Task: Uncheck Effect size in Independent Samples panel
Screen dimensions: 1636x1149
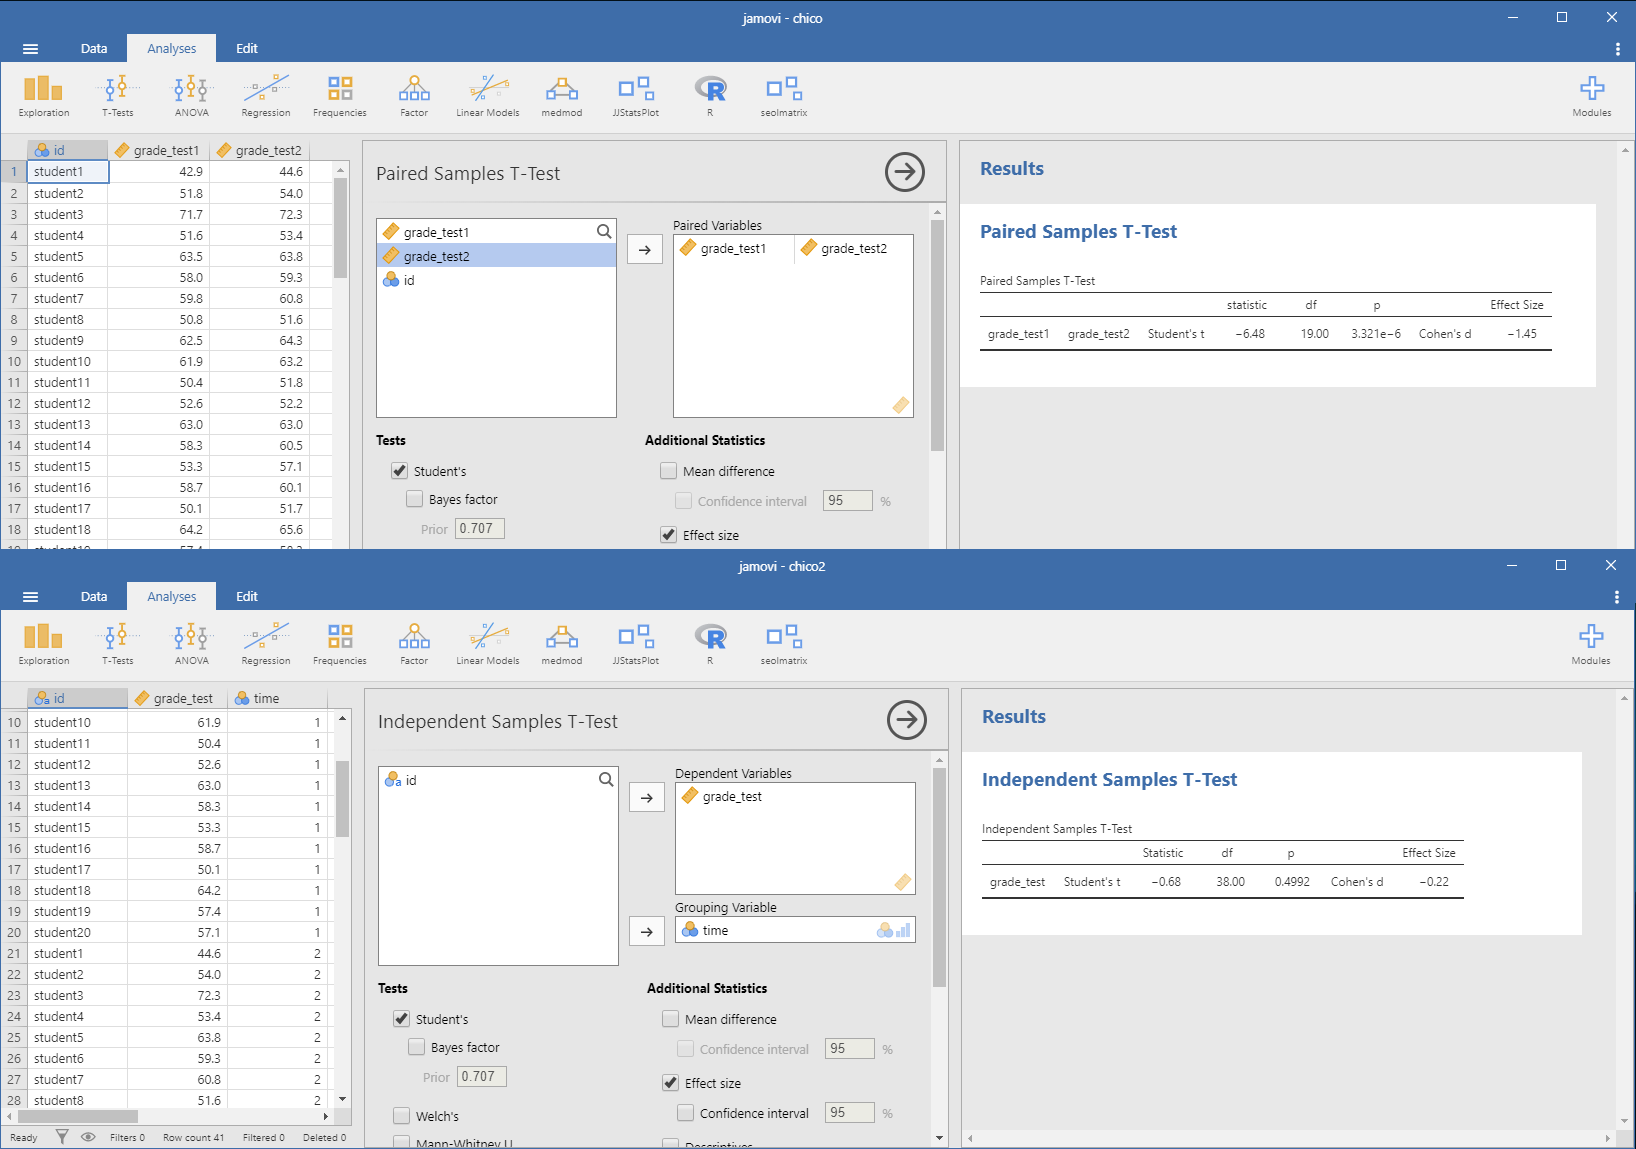Action: tap(671, 1083)
